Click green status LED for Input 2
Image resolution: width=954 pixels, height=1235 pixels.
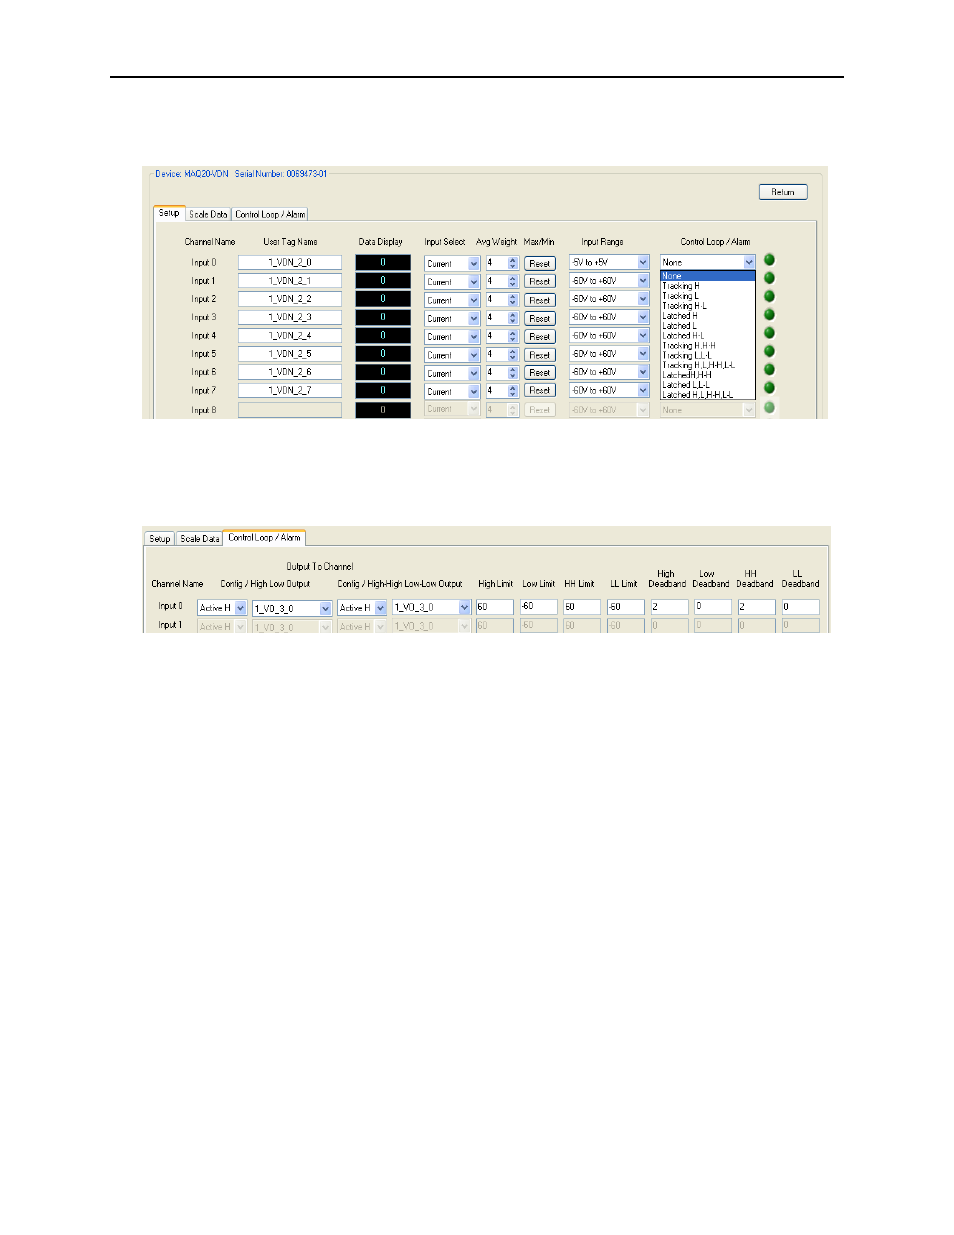pos(769,296)
